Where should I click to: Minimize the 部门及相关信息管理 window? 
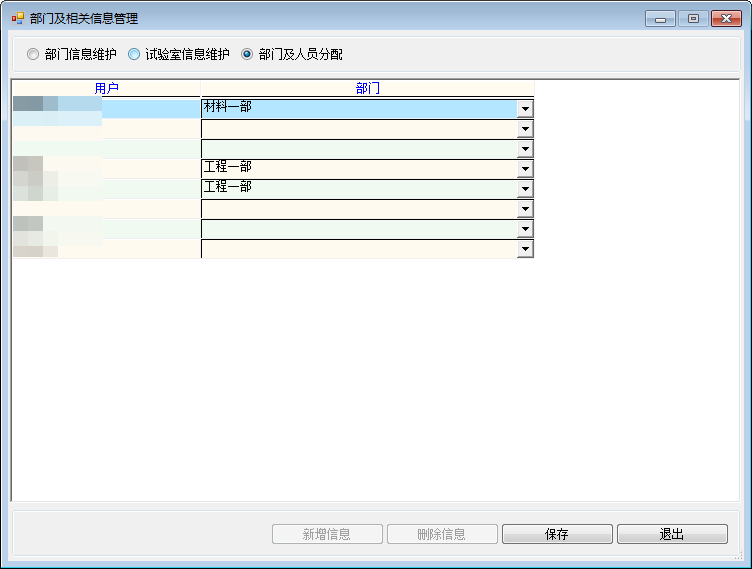(x=660, y=18)
